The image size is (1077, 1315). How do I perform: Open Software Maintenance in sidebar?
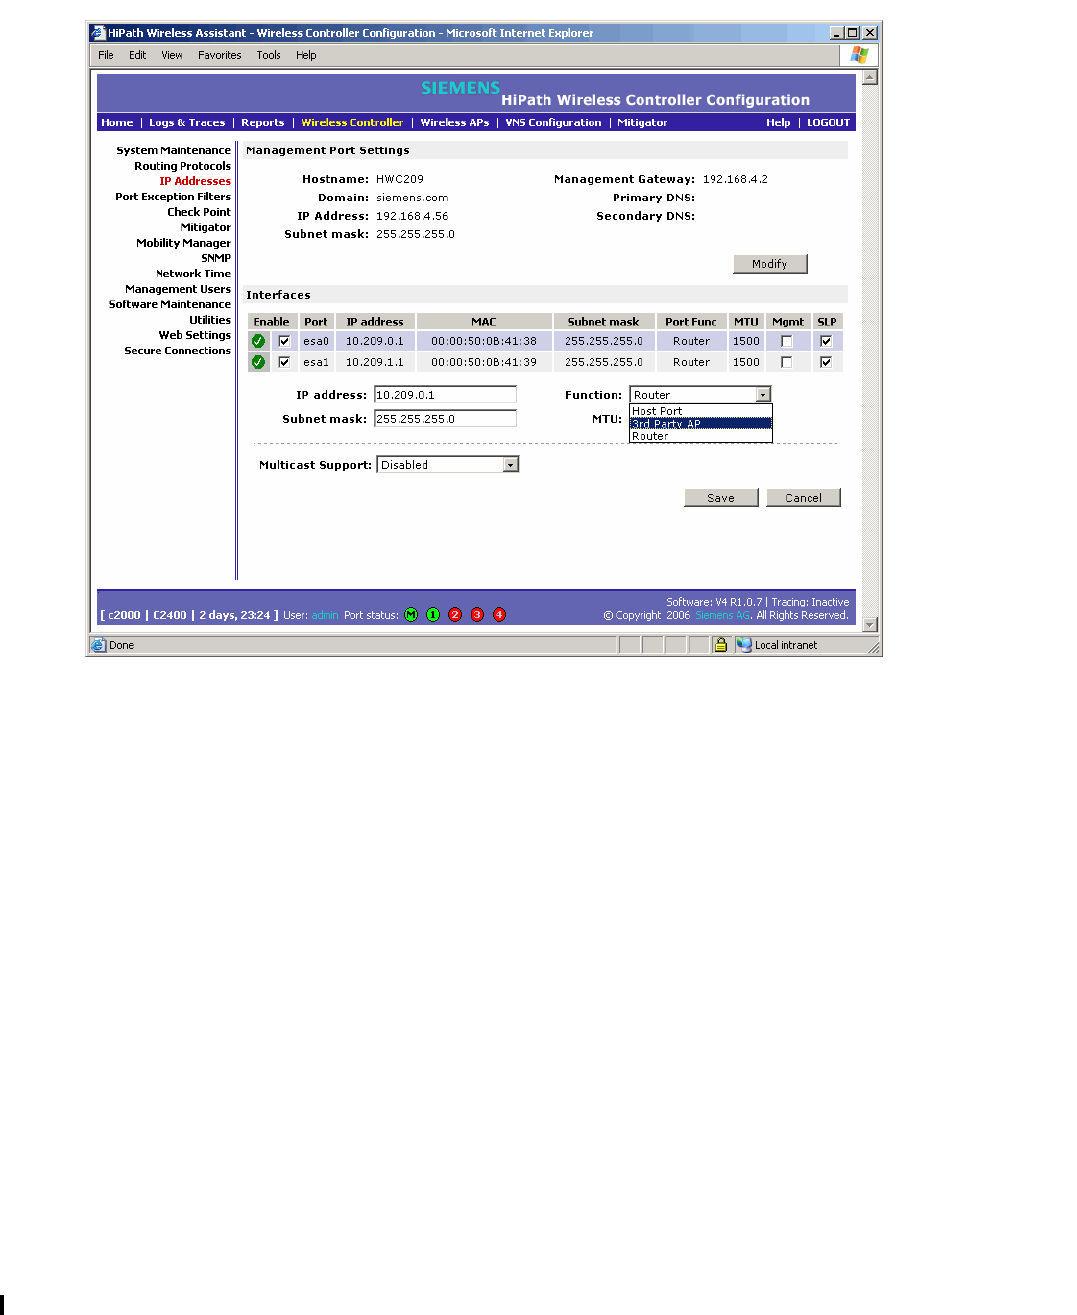[x=170, y=304]
